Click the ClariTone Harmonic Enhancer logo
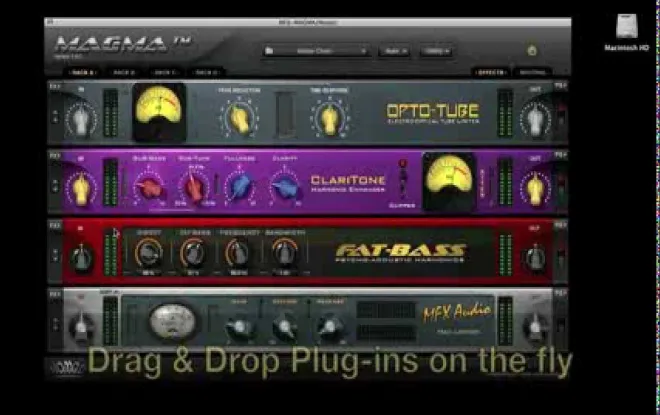This screenshot has width=660, height=415. (348, 184)
